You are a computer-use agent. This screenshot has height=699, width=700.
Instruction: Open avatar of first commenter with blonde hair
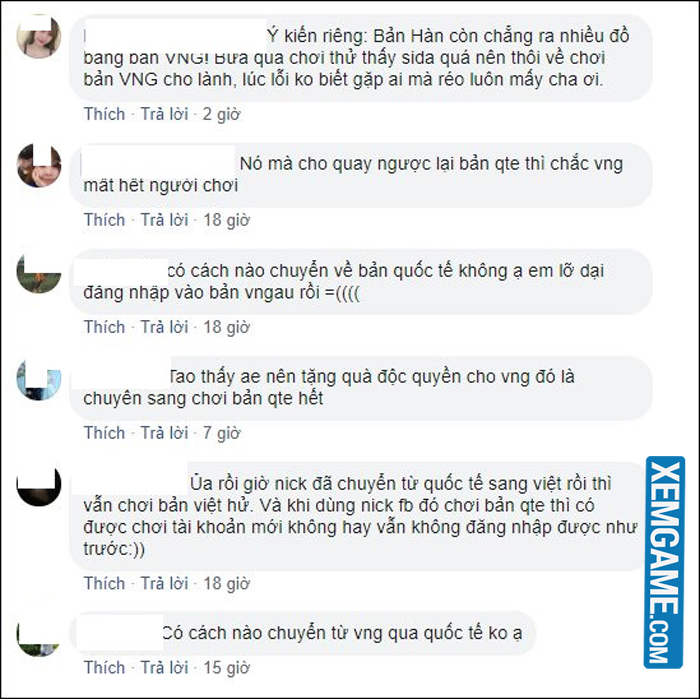pos(39,37)
